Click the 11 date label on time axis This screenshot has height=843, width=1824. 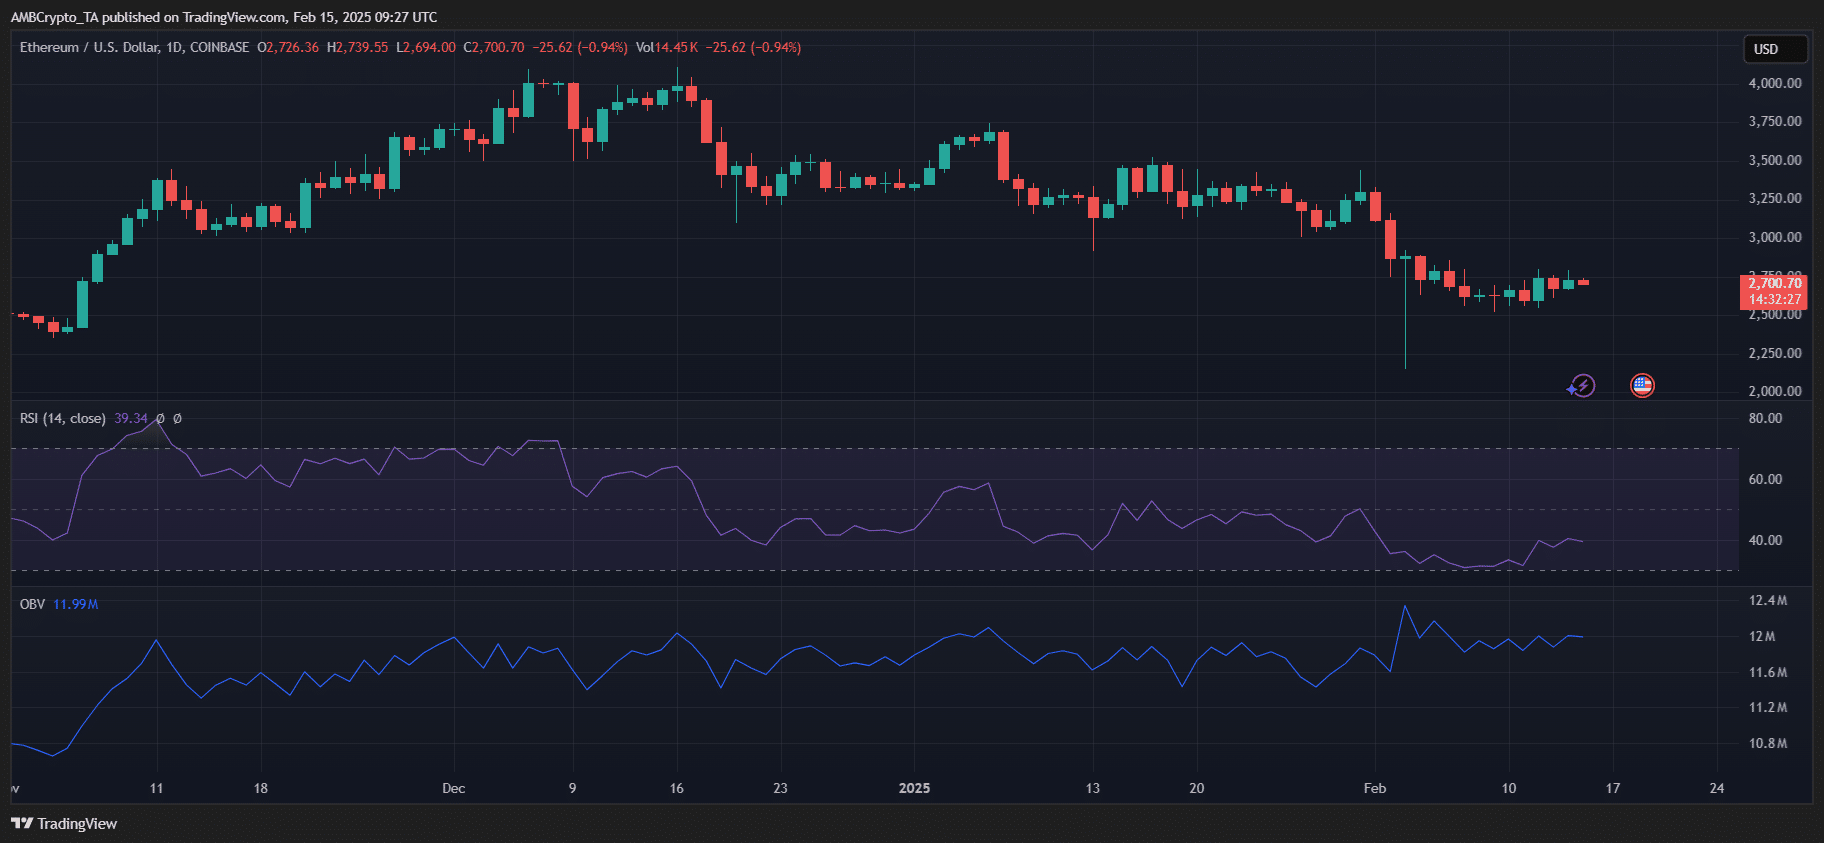click(156, 788)
